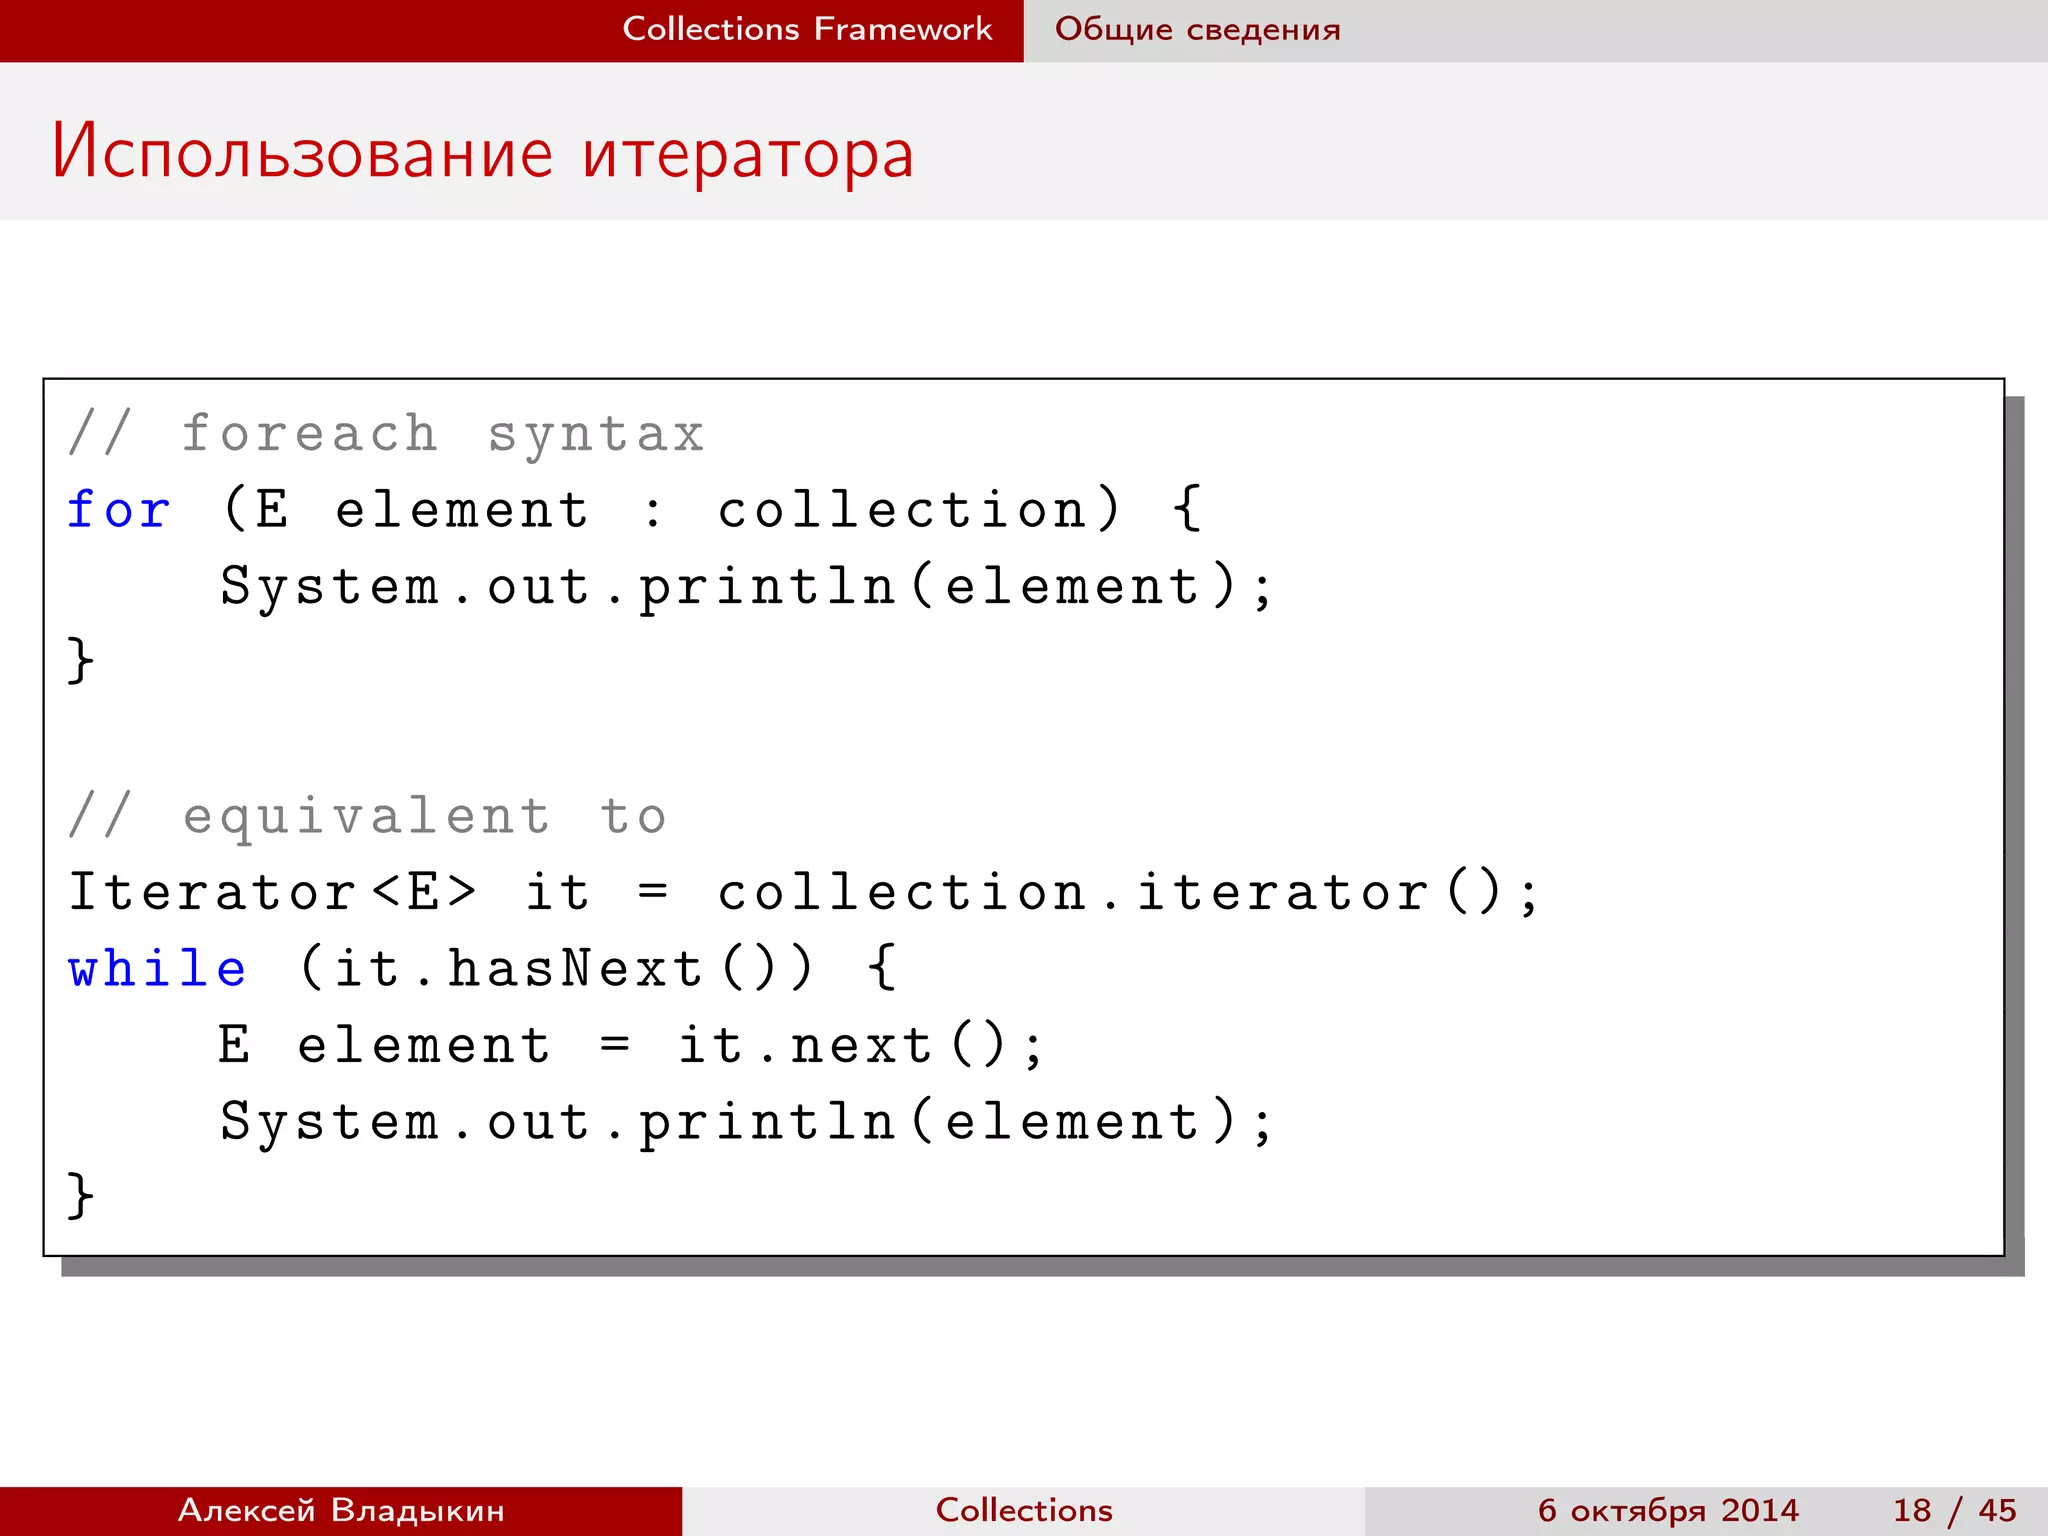Click the blue 'while' keyword

point(157,968)
